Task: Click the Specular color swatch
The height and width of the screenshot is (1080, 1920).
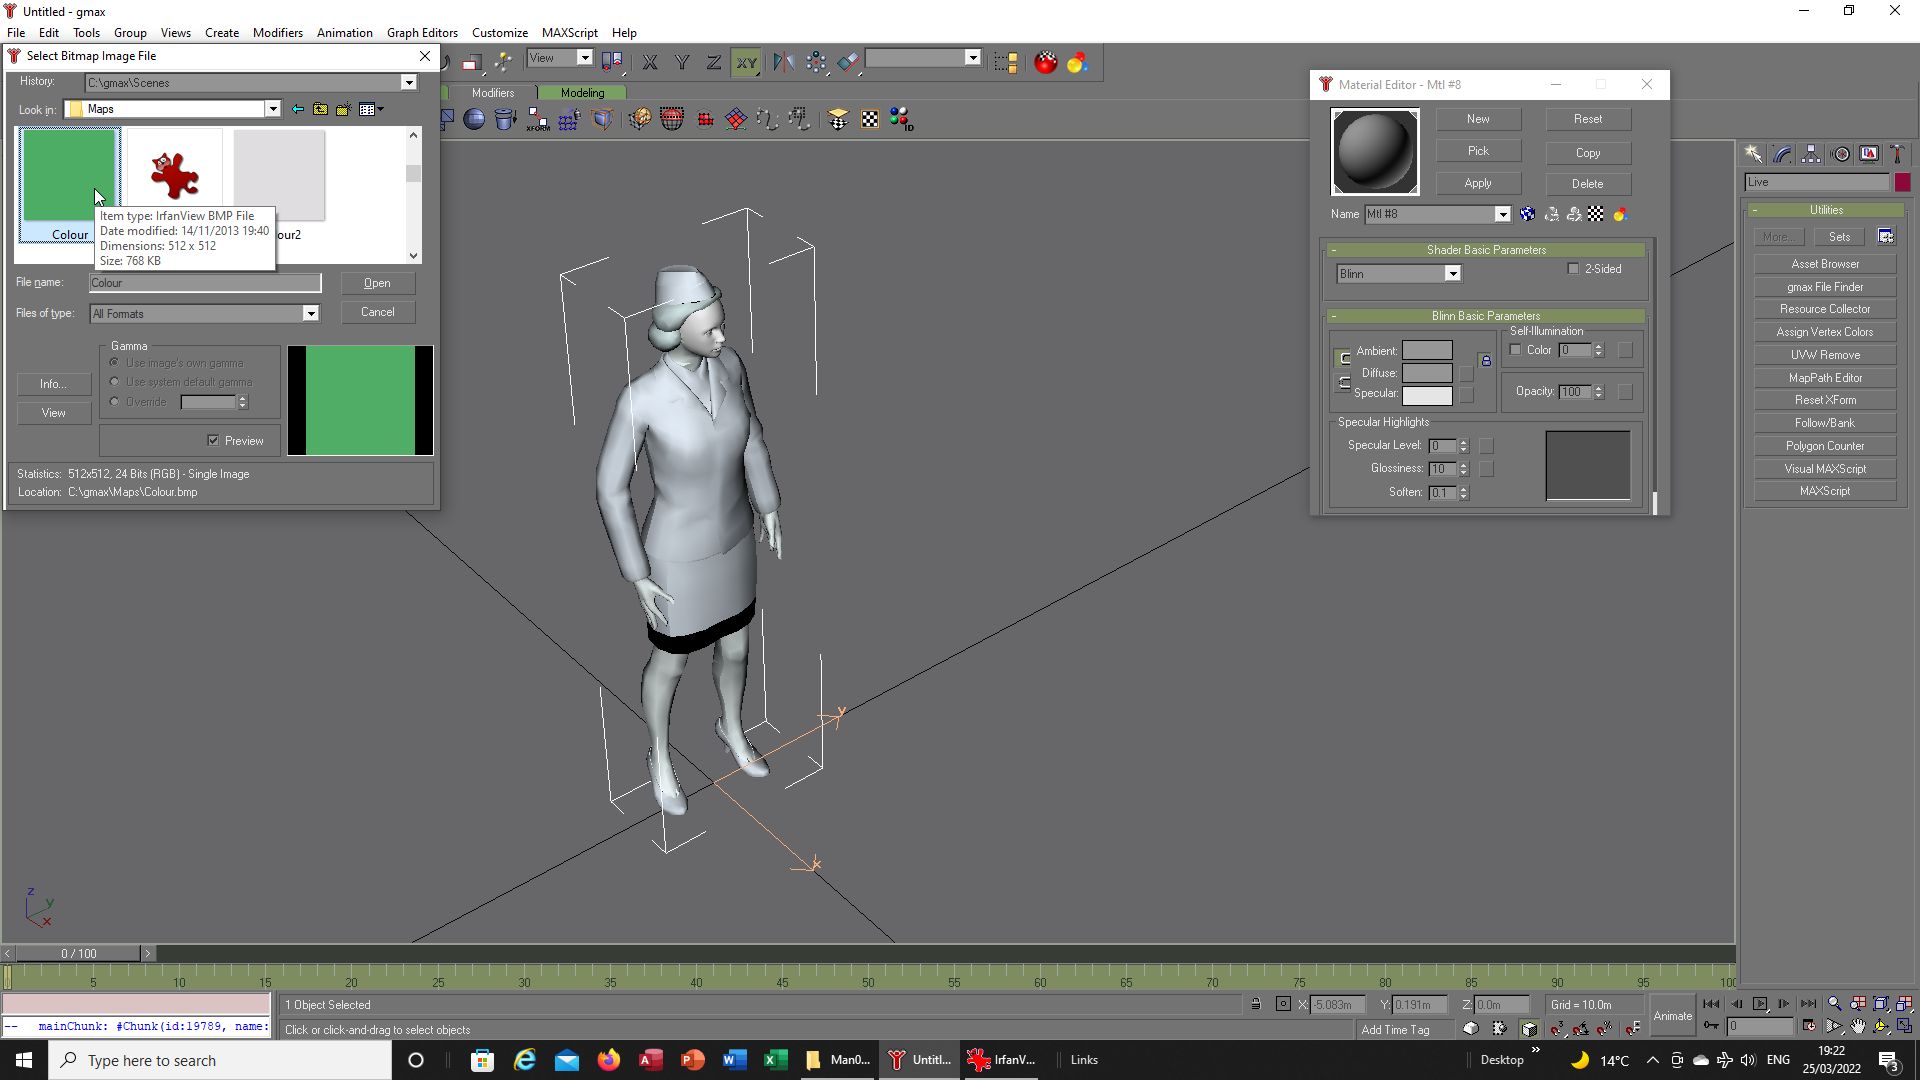Action: tap(1427, 394)
